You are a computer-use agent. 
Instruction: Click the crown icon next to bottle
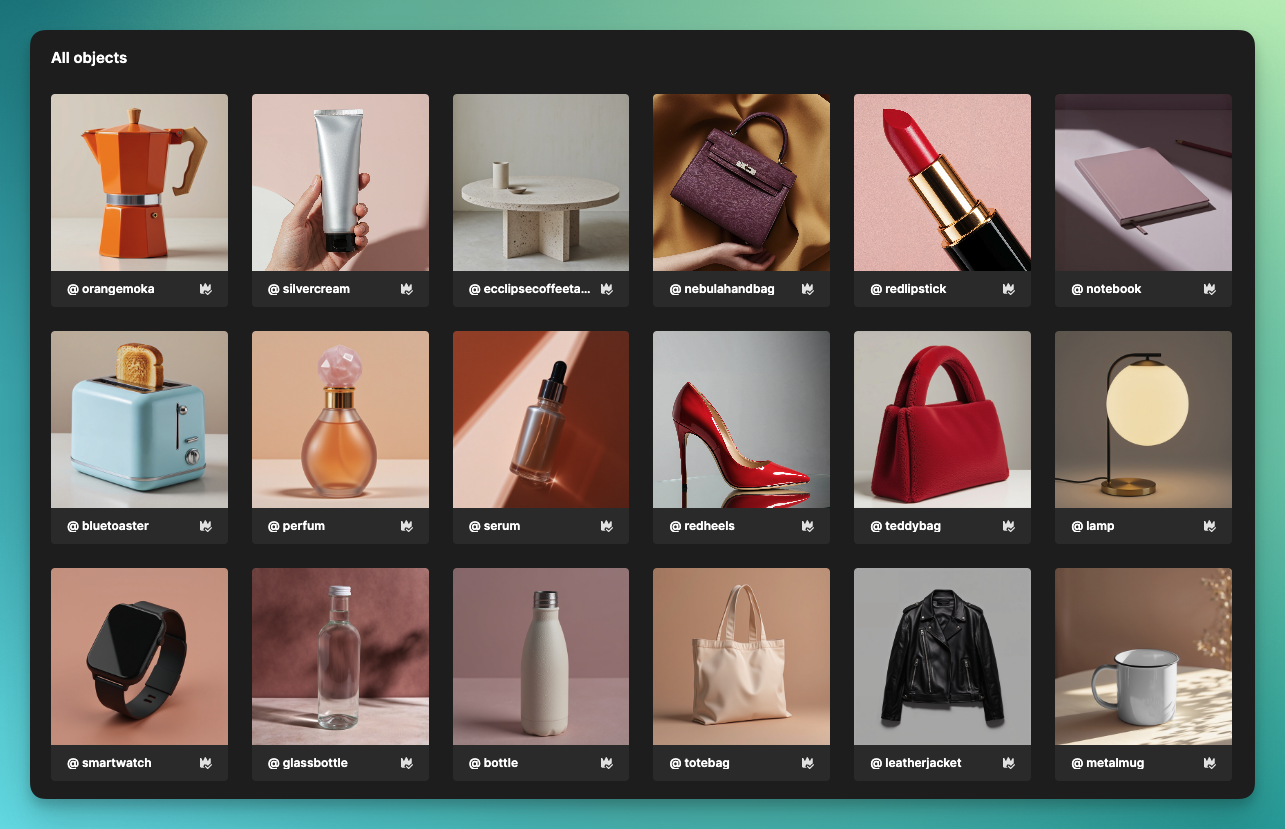pos(607,763)
